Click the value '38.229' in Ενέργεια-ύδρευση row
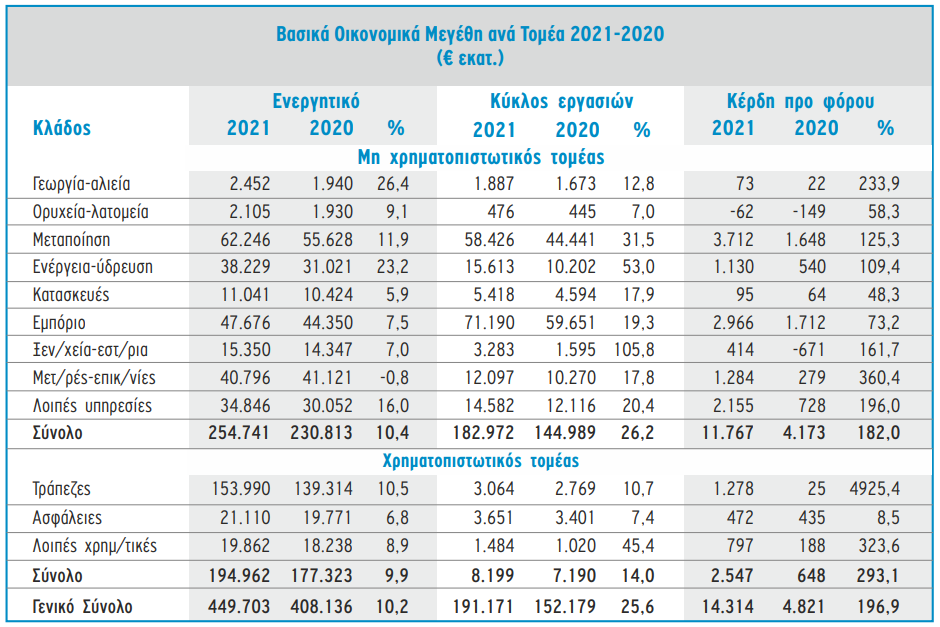 (x=245, y=267)
